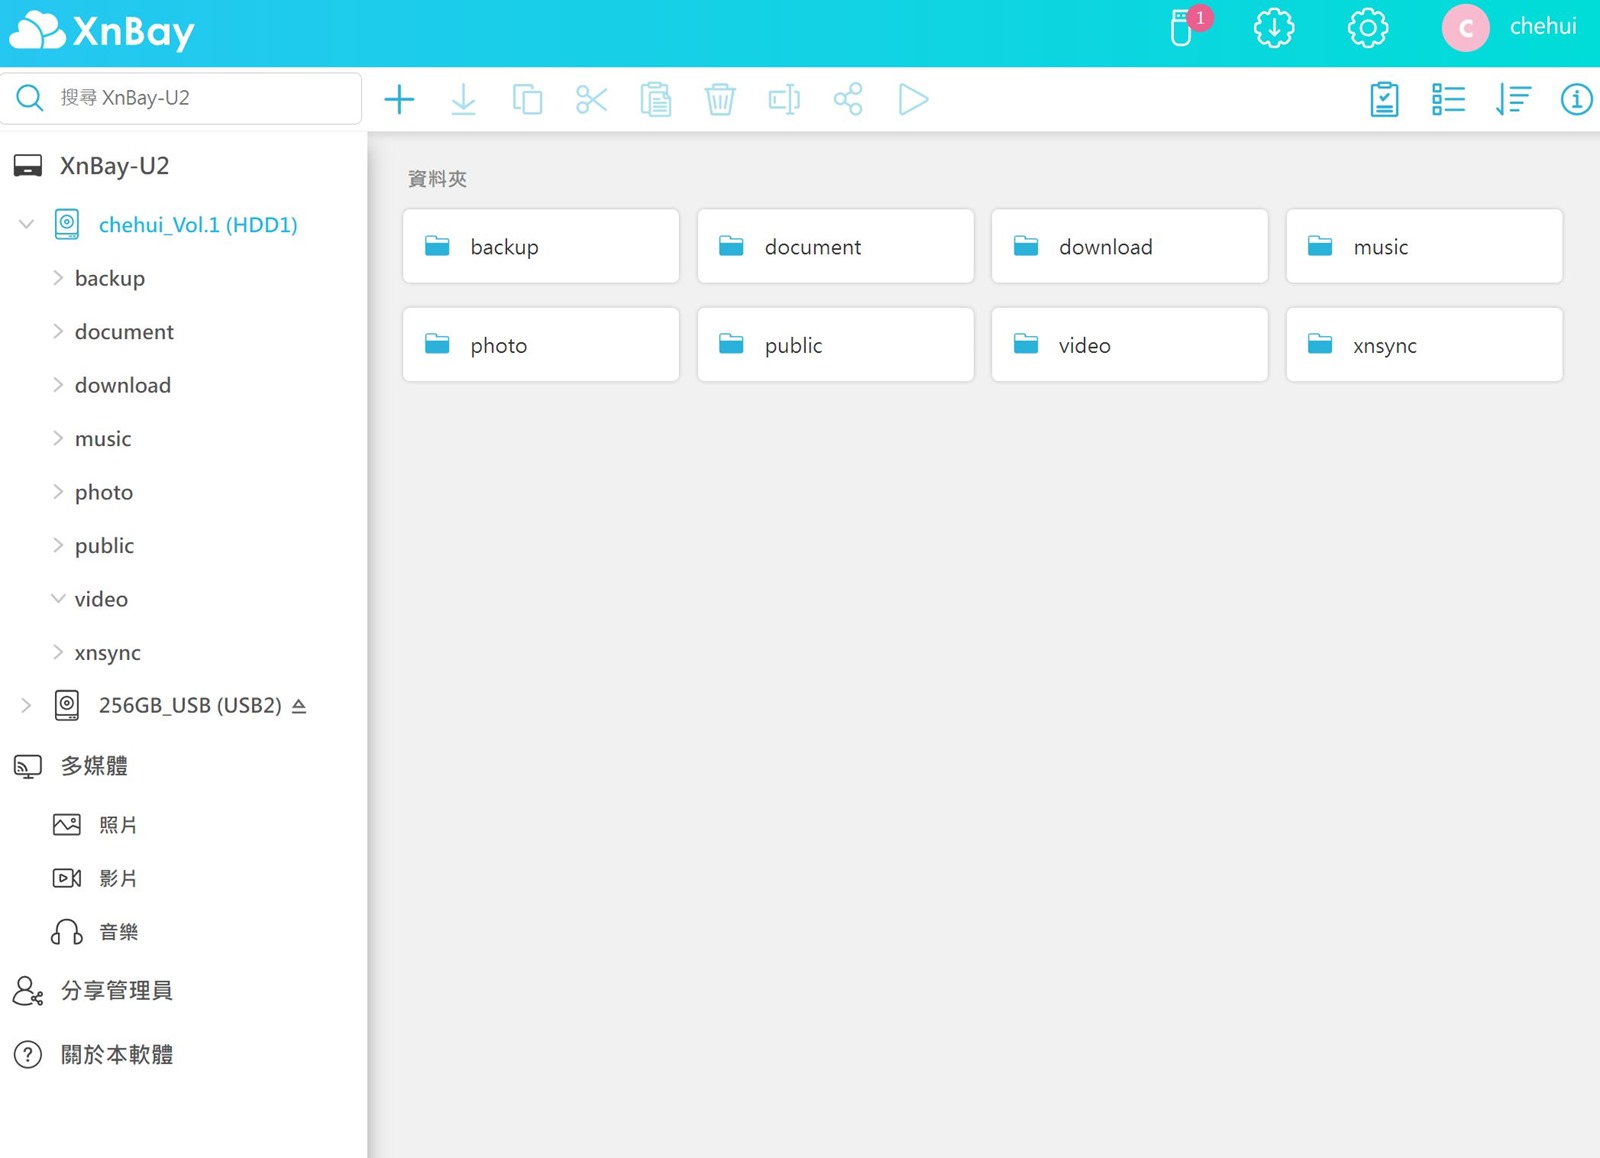Open the chehui user account
1600x1158 pixels.
point(1511,28)
